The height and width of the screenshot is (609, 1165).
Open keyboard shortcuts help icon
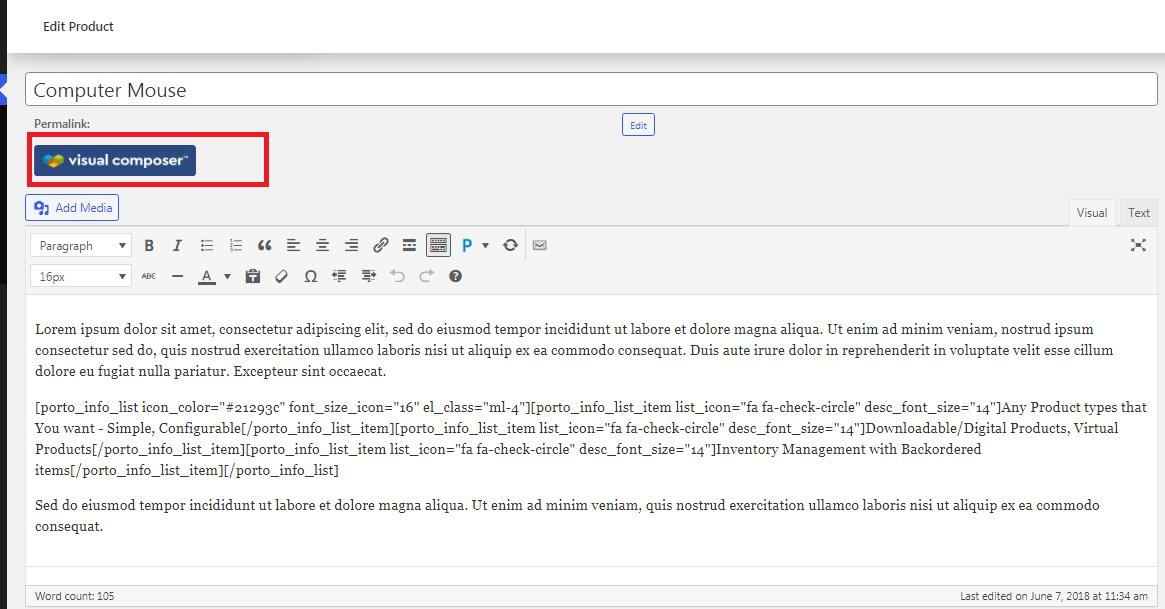[x=455, y=276]
